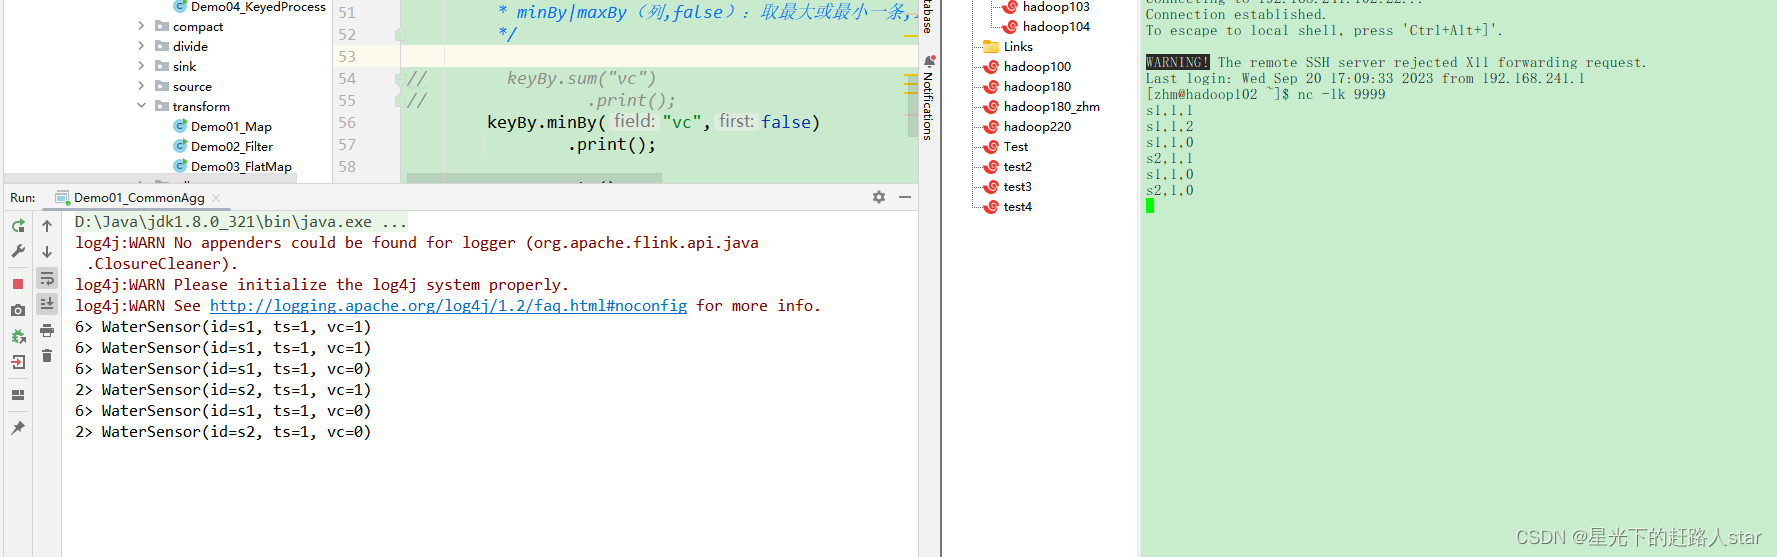This screenshot has width=1777, height=557.
Task: Open Demo01_Map class file
Action: [x=231, y=127]
